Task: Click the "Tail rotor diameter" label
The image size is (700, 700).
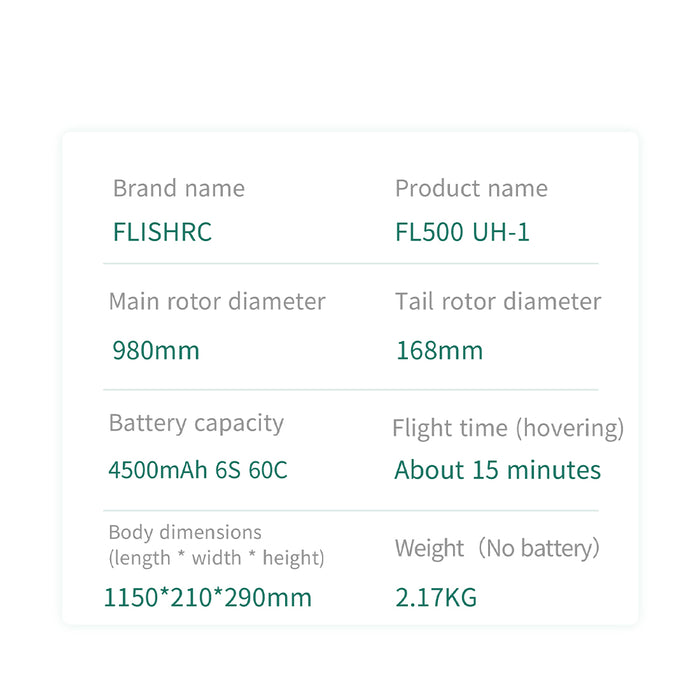Action: (498, 301)
